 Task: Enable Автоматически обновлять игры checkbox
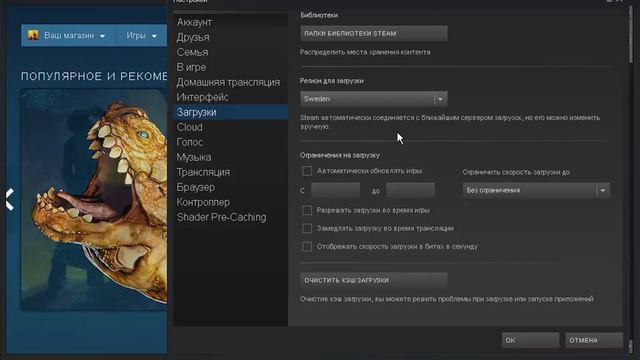[307, 171]
